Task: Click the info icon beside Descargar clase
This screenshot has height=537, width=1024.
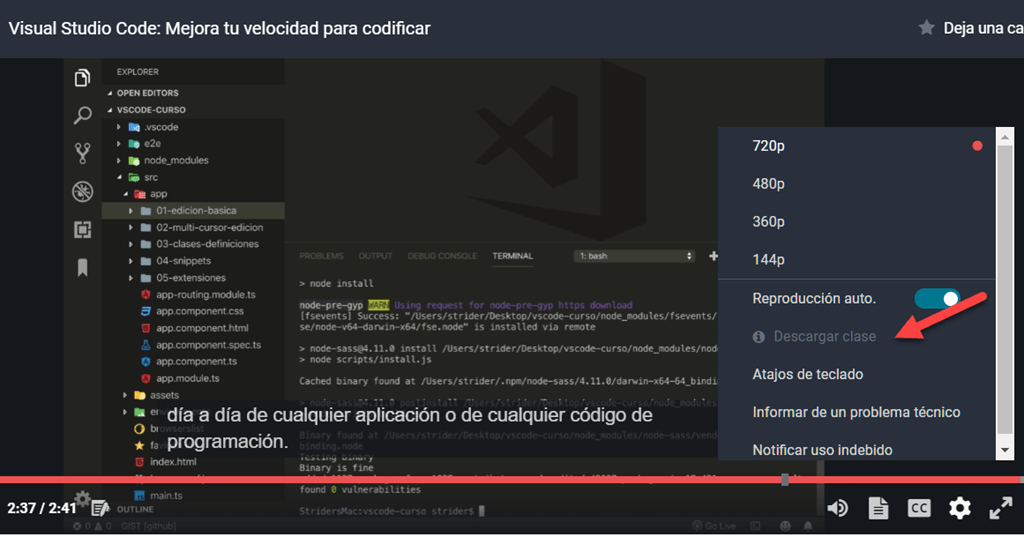Action: coord(758,336)
